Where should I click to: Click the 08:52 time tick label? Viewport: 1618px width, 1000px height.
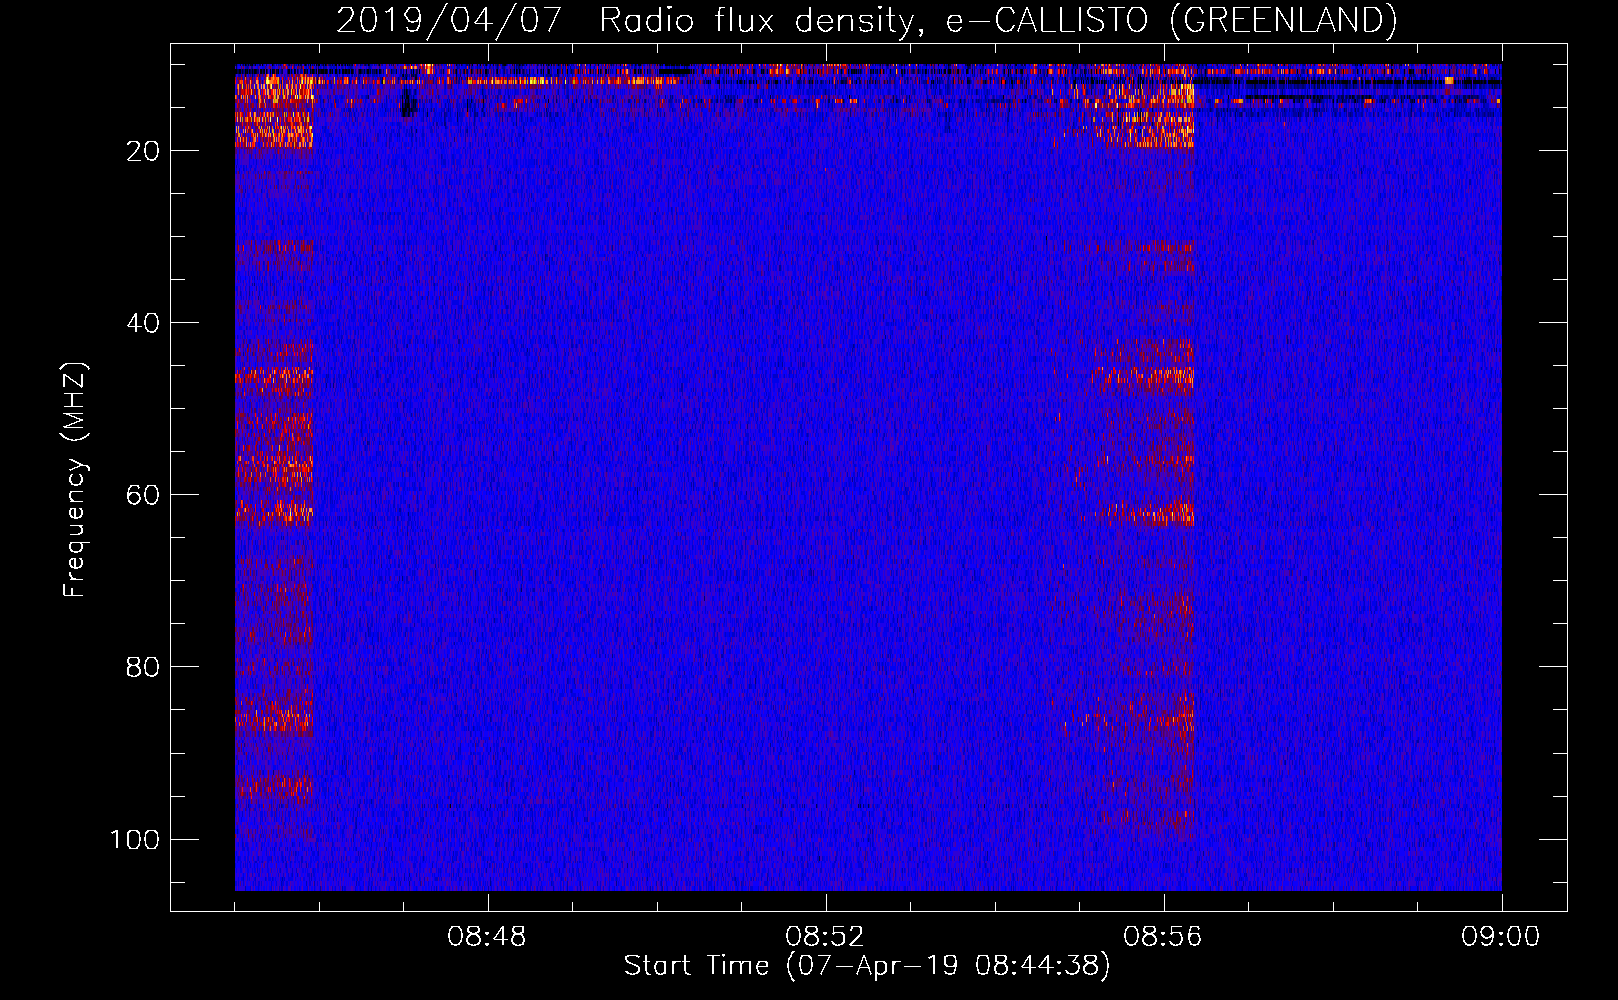pos(825,937)
